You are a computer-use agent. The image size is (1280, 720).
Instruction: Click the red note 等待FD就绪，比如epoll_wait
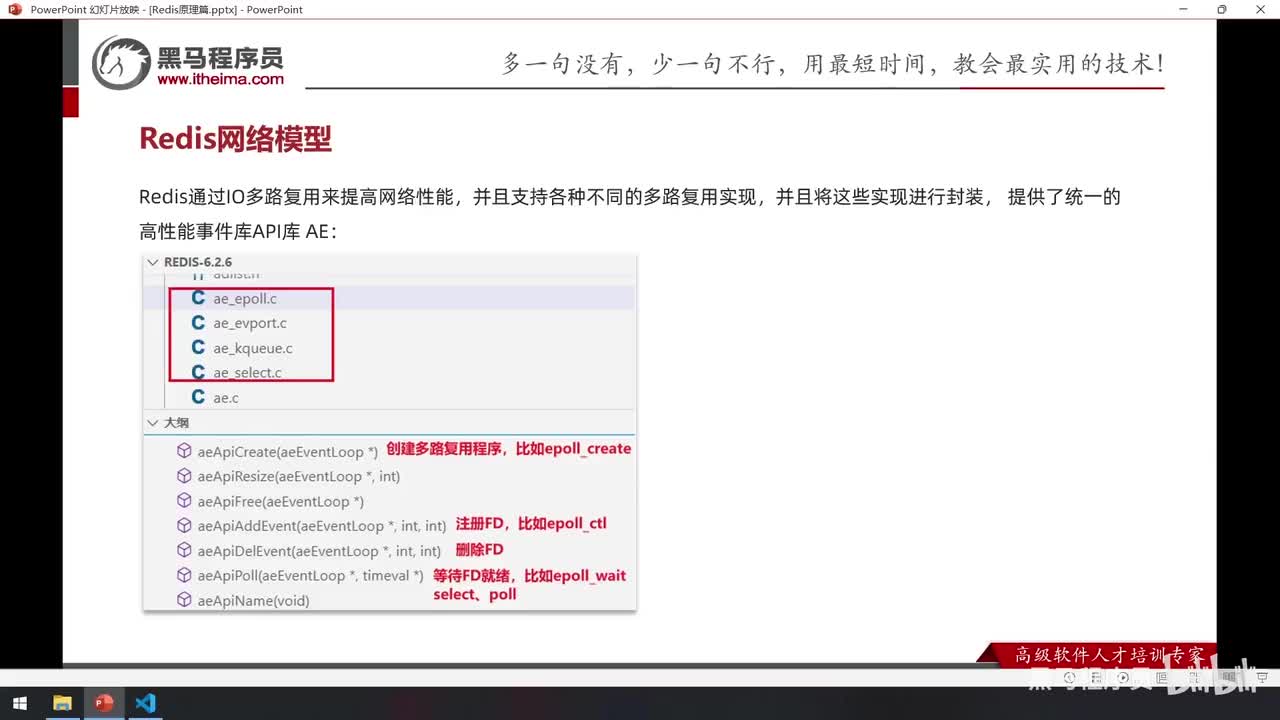click(530, 576)
